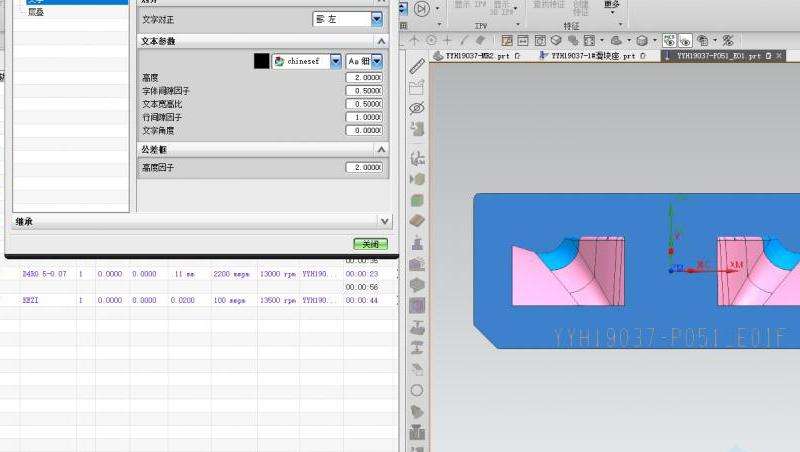Click the 高度 value input field
This screenshot has width=800, height=452.
364,78
